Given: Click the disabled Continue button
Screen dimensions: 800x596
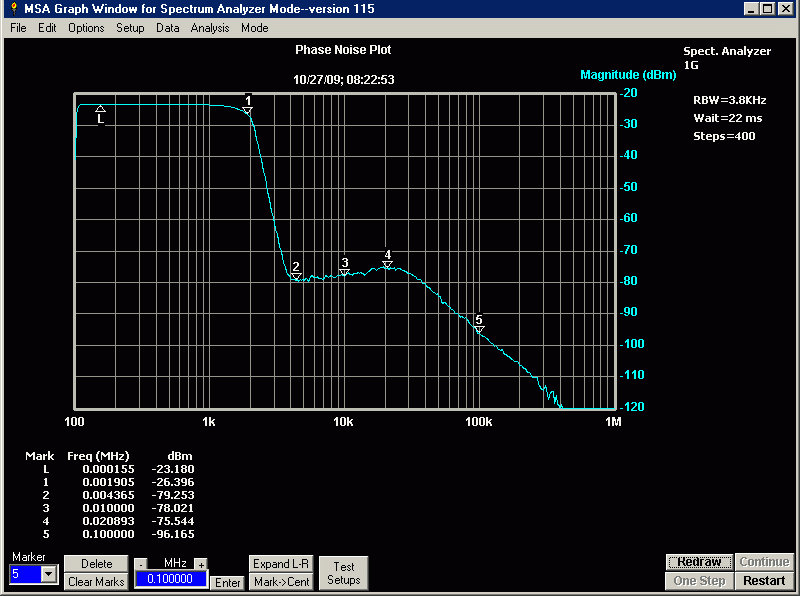Looking at the screenshot, I should click(x=764, y=562).
